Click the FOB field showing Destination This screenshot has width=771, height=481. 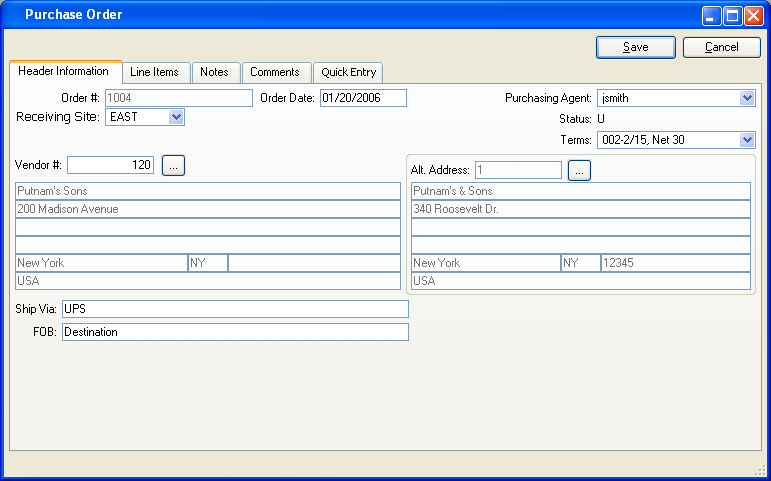pos(236,332)
